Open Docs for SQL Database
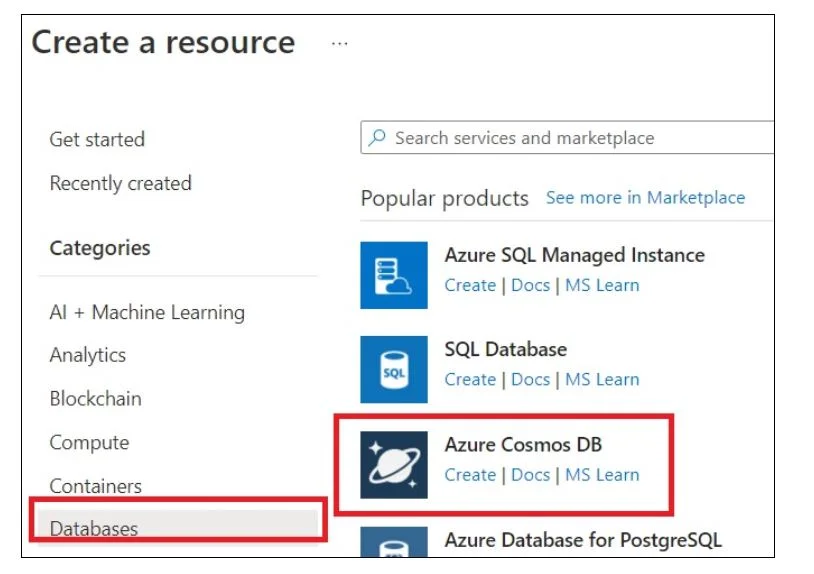The width and height of the screenshot is (814, 574). pyautogui.click(x=531, y=380)
